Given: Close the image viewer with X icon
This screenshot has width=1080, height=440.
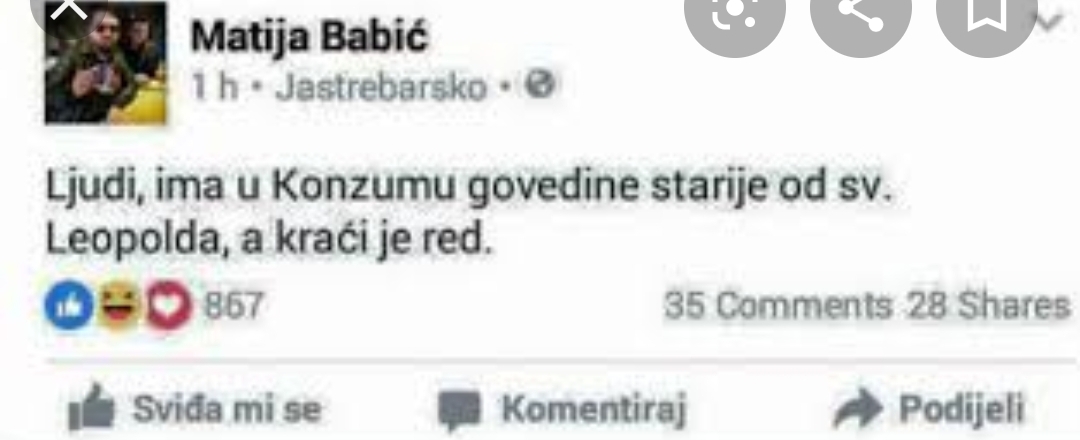Looking at the screenshot, I should coord(69,8).
